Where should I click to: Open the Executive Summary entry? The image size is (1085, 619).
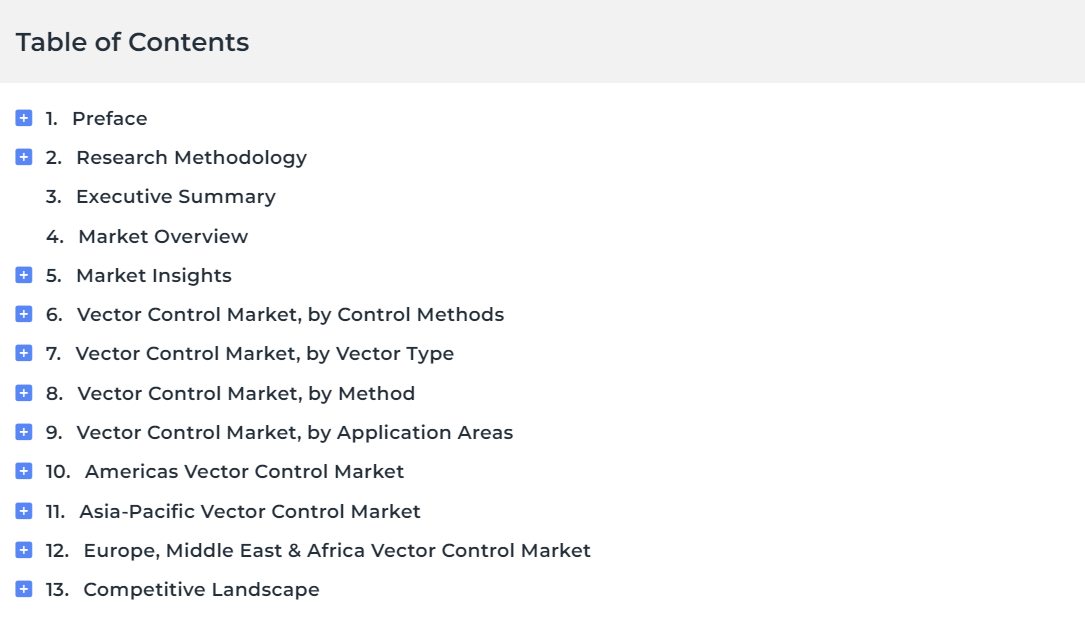[176, 197]
